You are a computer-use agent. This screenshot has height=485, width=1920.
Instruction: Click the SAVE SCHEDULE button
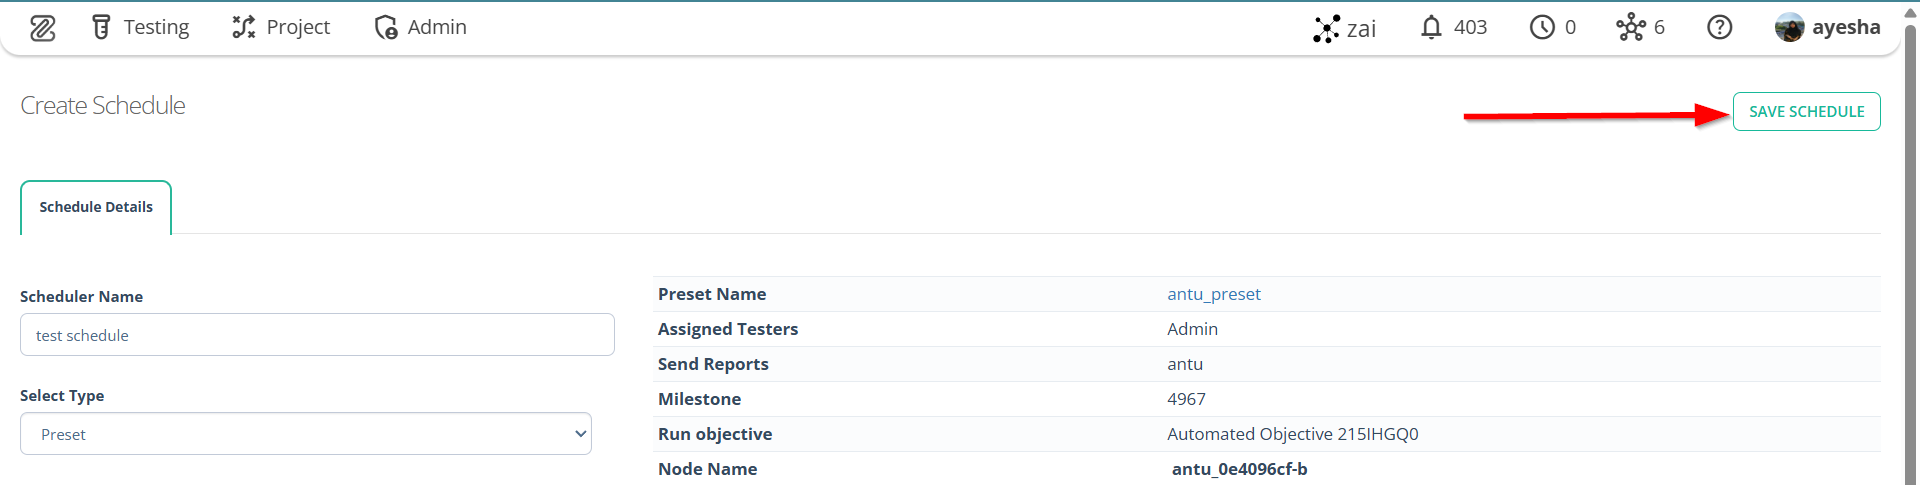(x=1806, y=111)
